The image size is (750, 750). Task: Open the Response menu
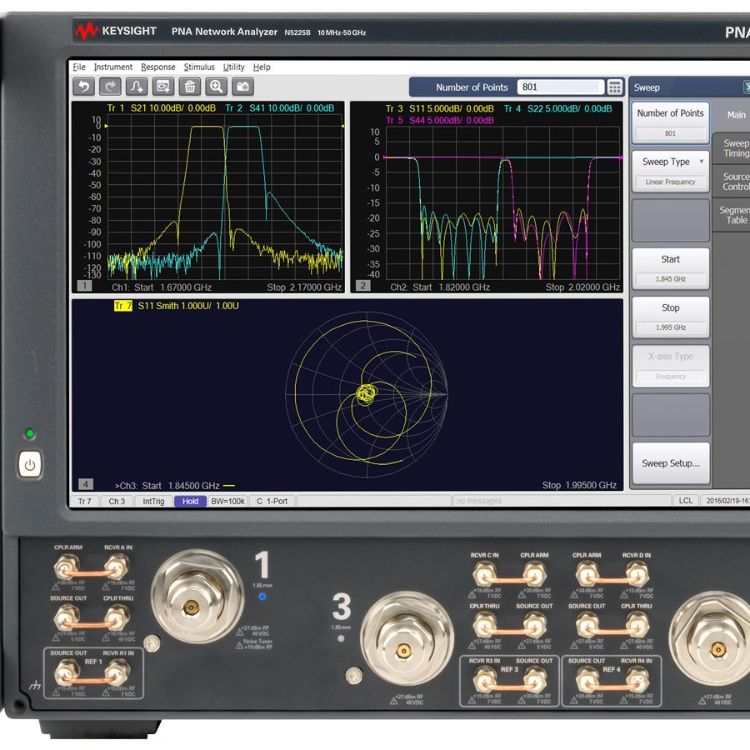[158, 67]
